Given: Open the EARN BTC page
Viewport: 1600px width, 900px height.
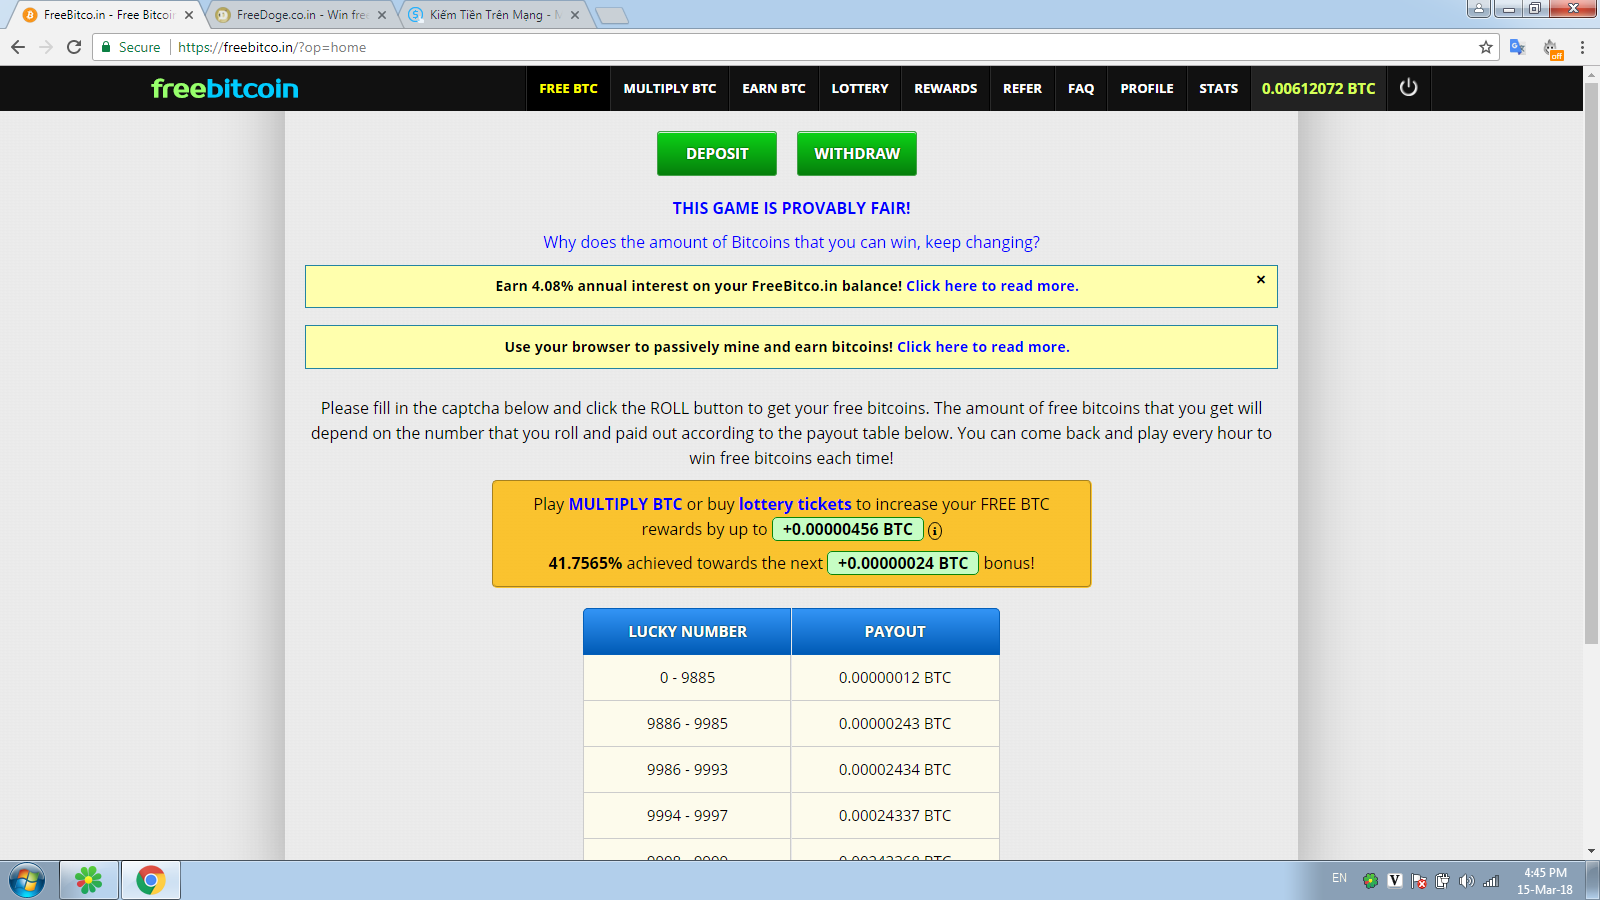Looking at the screenshot, I should point(774,88).
